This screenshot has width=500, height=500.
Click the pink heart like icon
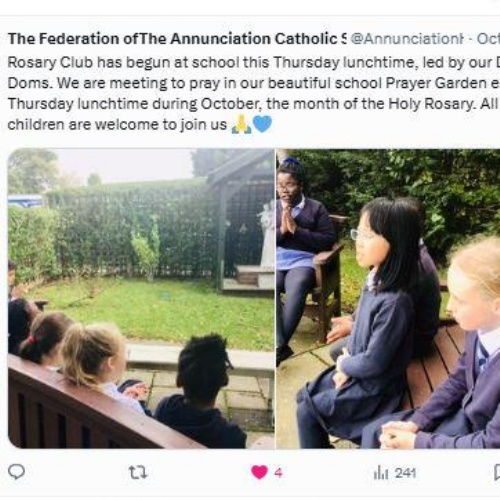click(259, 472)
